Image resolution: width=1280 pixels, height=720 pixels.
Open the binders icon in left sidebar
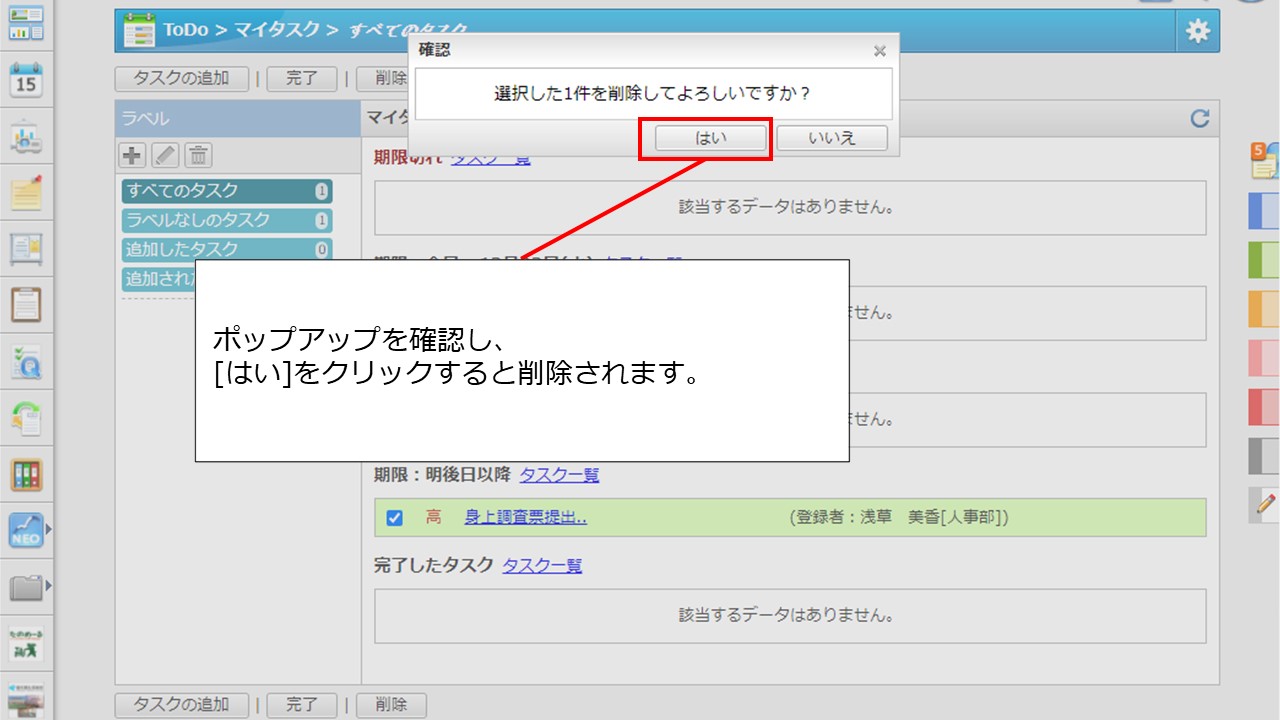tap(26, 475)
